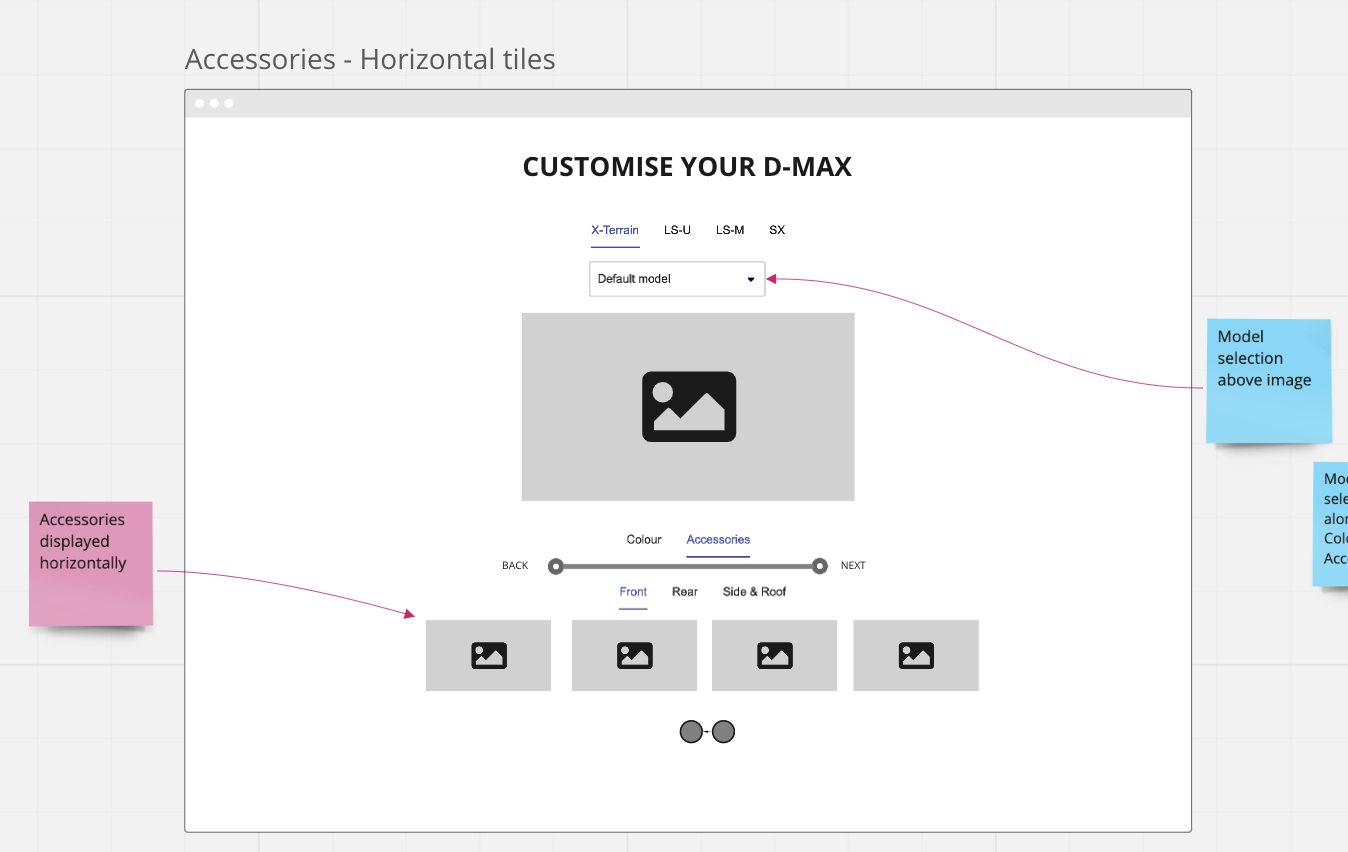1348x852 pixels.
Task: Open the LS-M model tab
Action: pyautogui.click(x=730, y=230)
